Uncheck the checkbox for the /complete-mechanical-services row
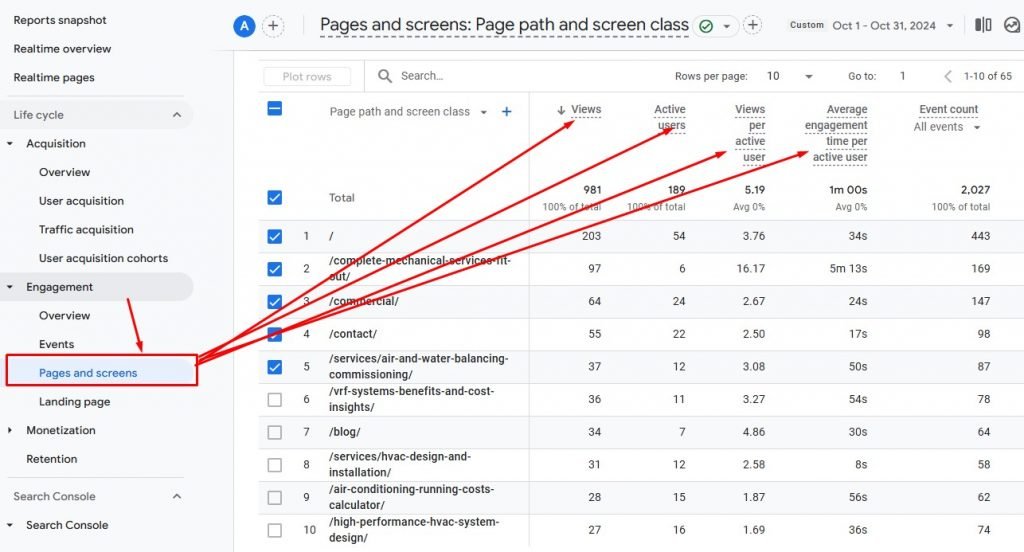The width and height of the screenshot is (1024, 552). tap(275, 269)
